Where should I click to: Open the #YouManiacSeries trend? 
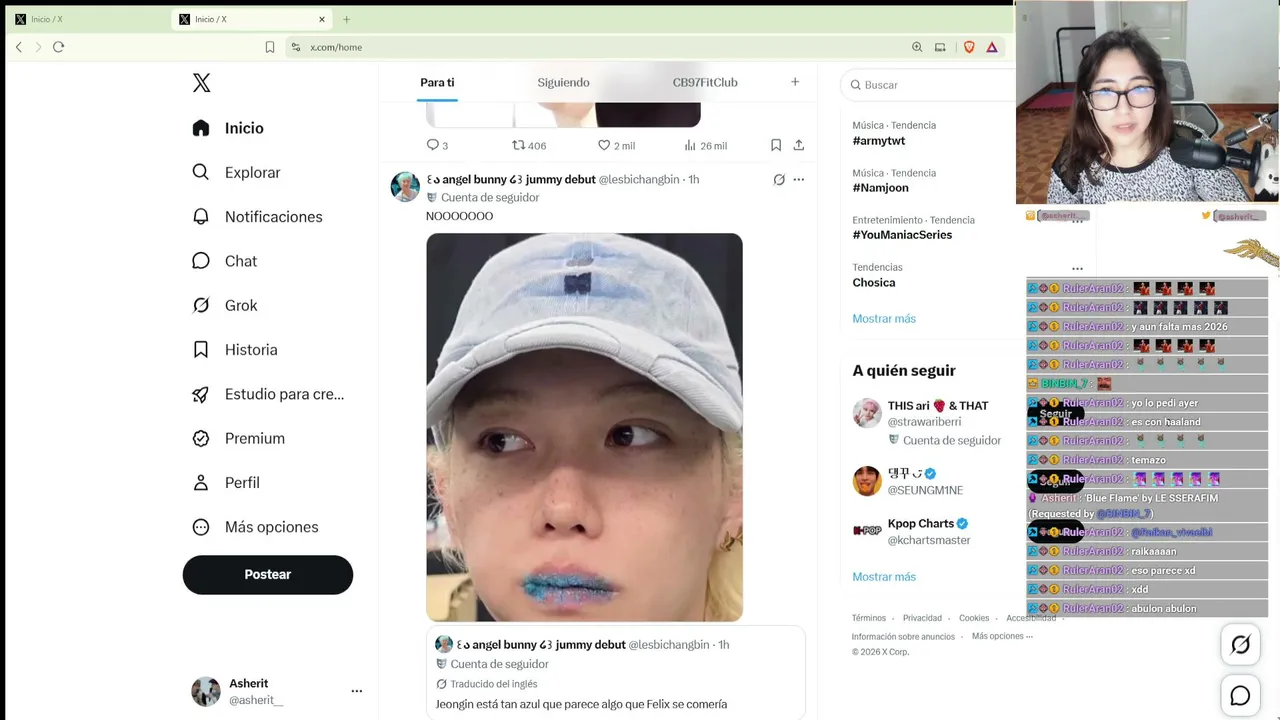[x=902, y=235]
